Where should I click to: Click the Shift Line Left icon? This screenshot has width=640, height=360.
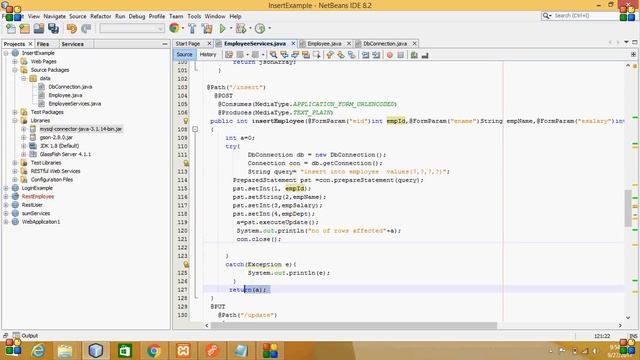pos(365,55)
